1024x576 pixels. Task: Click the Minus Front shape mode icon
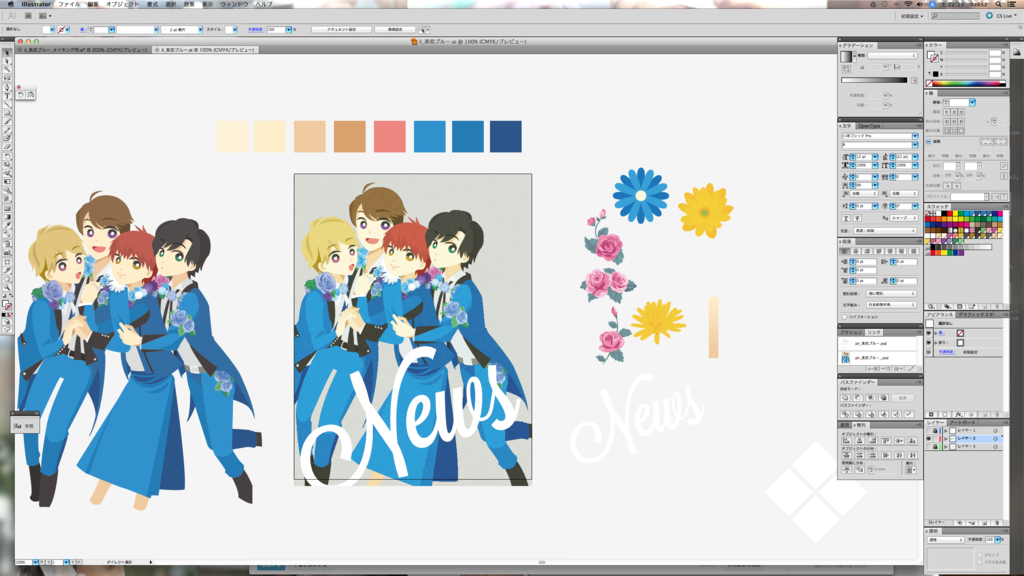click(857, 398)
